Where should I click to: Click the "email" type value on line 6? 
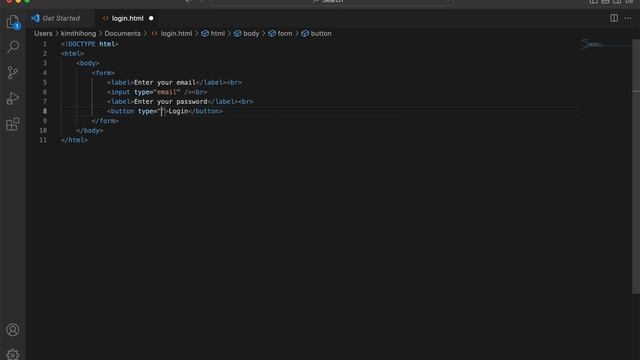pos(167,92)
